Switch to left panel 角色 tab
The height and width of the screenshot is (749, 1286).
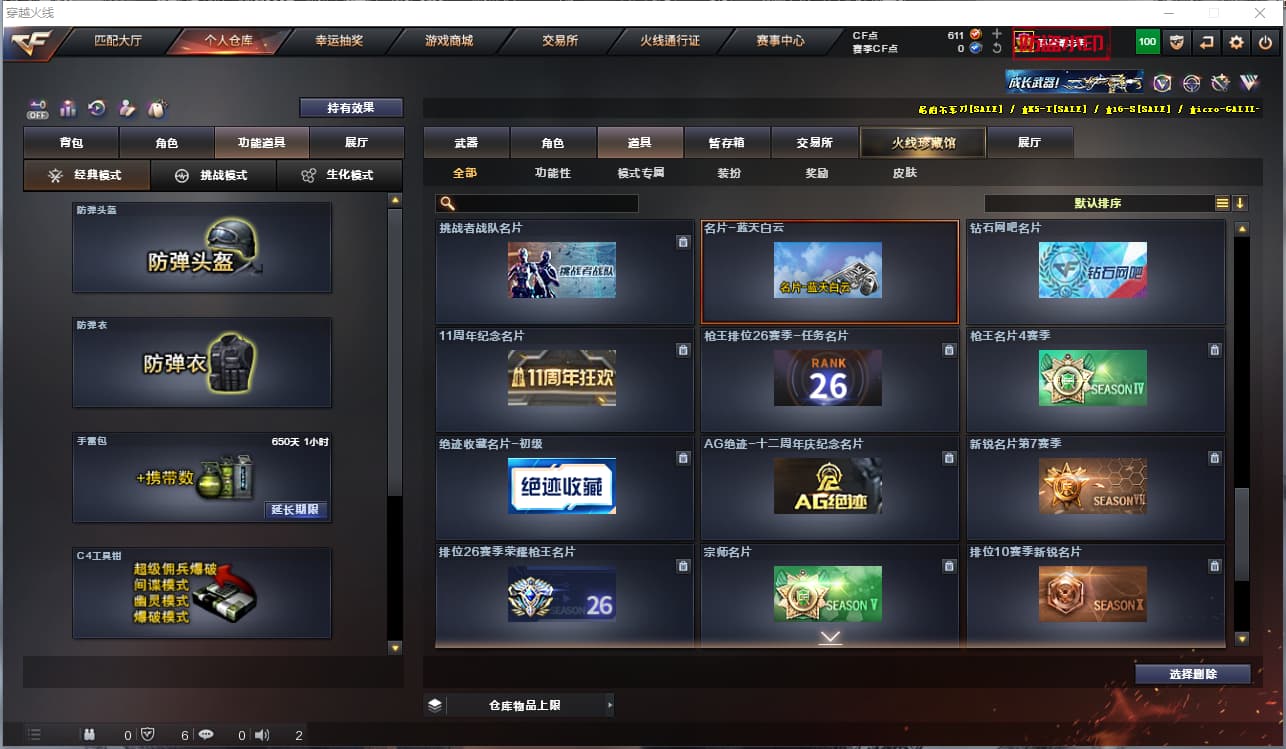click(166, 143)
